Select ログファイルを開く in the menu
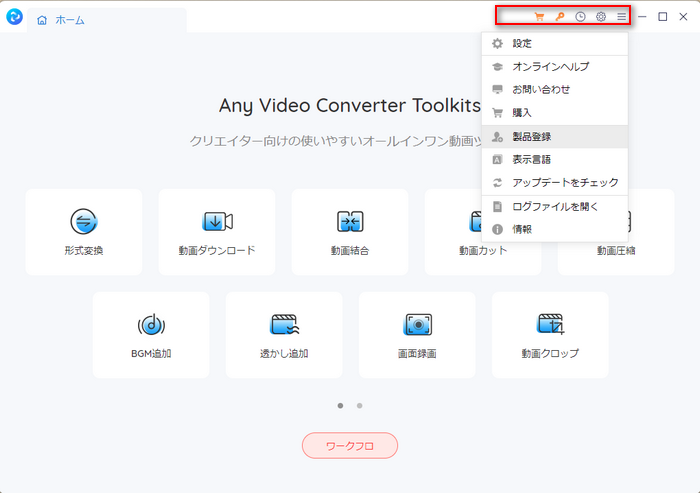700x493 pixels. [555, 207]
